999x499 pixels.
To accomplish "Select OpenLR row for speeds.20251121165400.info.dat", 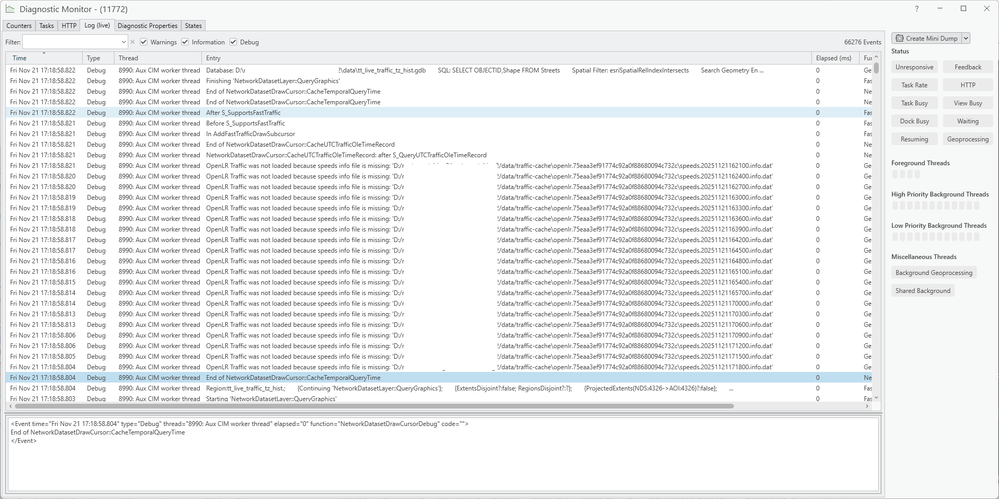I will tap(438, 282).
